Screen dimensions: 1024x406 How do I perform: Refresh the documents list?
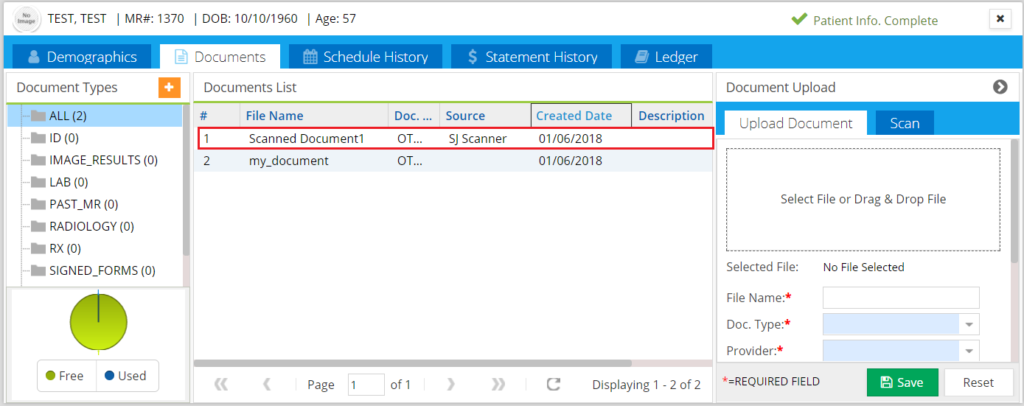[x=554, y=384]
